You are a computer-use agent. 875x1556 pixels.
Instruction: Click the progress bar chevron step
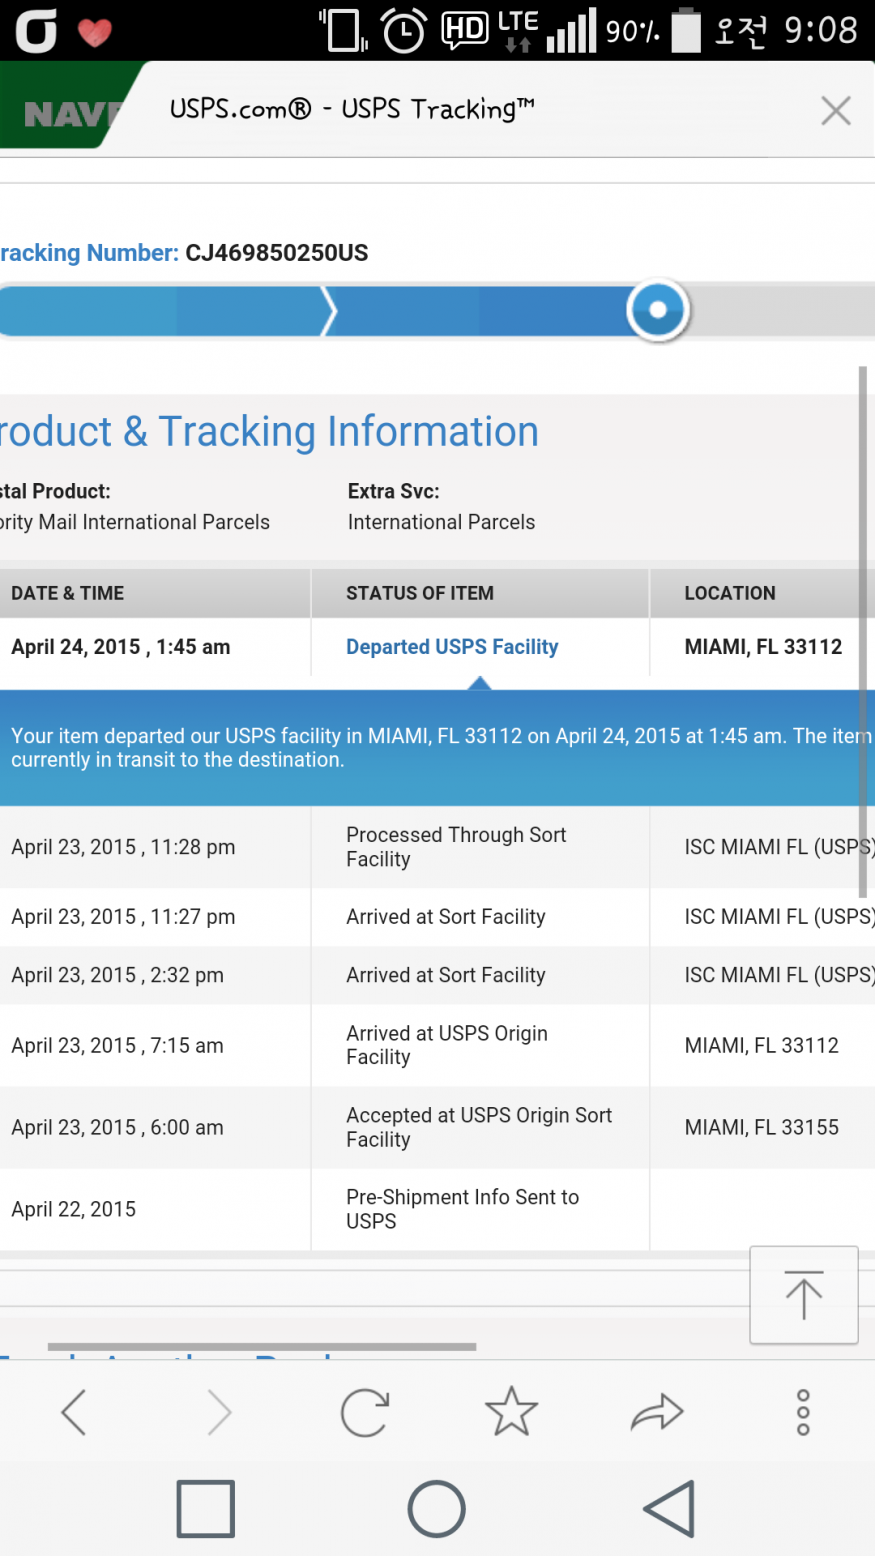click(328, 311)
